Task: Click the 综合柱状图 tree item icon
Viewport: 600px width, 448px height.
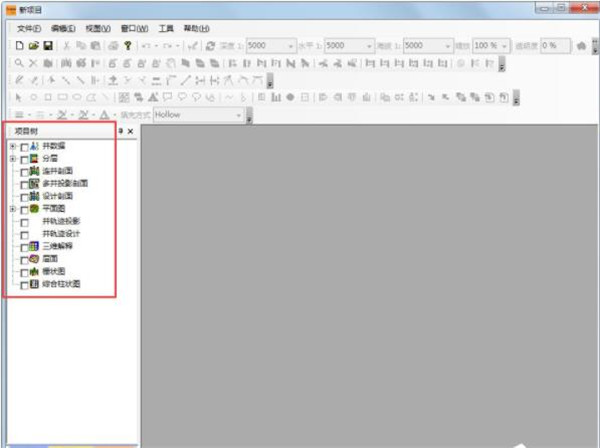Action: pos(35,284)
